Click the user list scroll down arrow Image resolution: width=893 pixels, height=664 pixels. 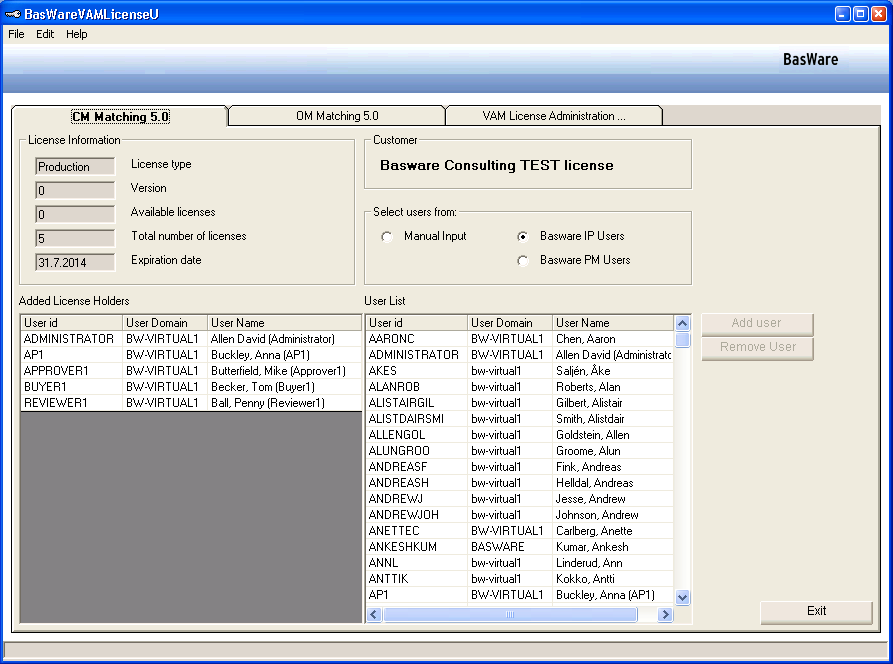[682, 597]
